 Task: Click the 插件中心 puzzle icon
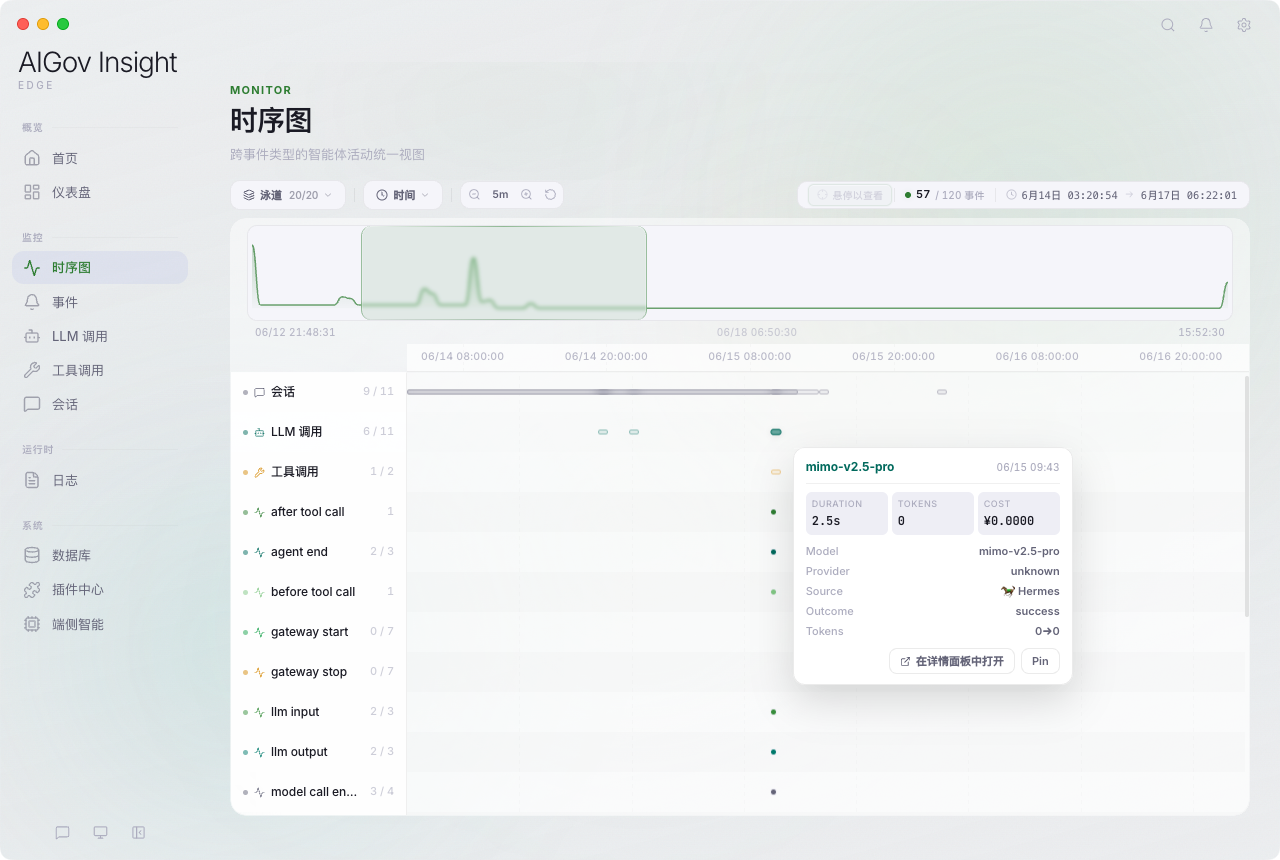pos(32,590)
